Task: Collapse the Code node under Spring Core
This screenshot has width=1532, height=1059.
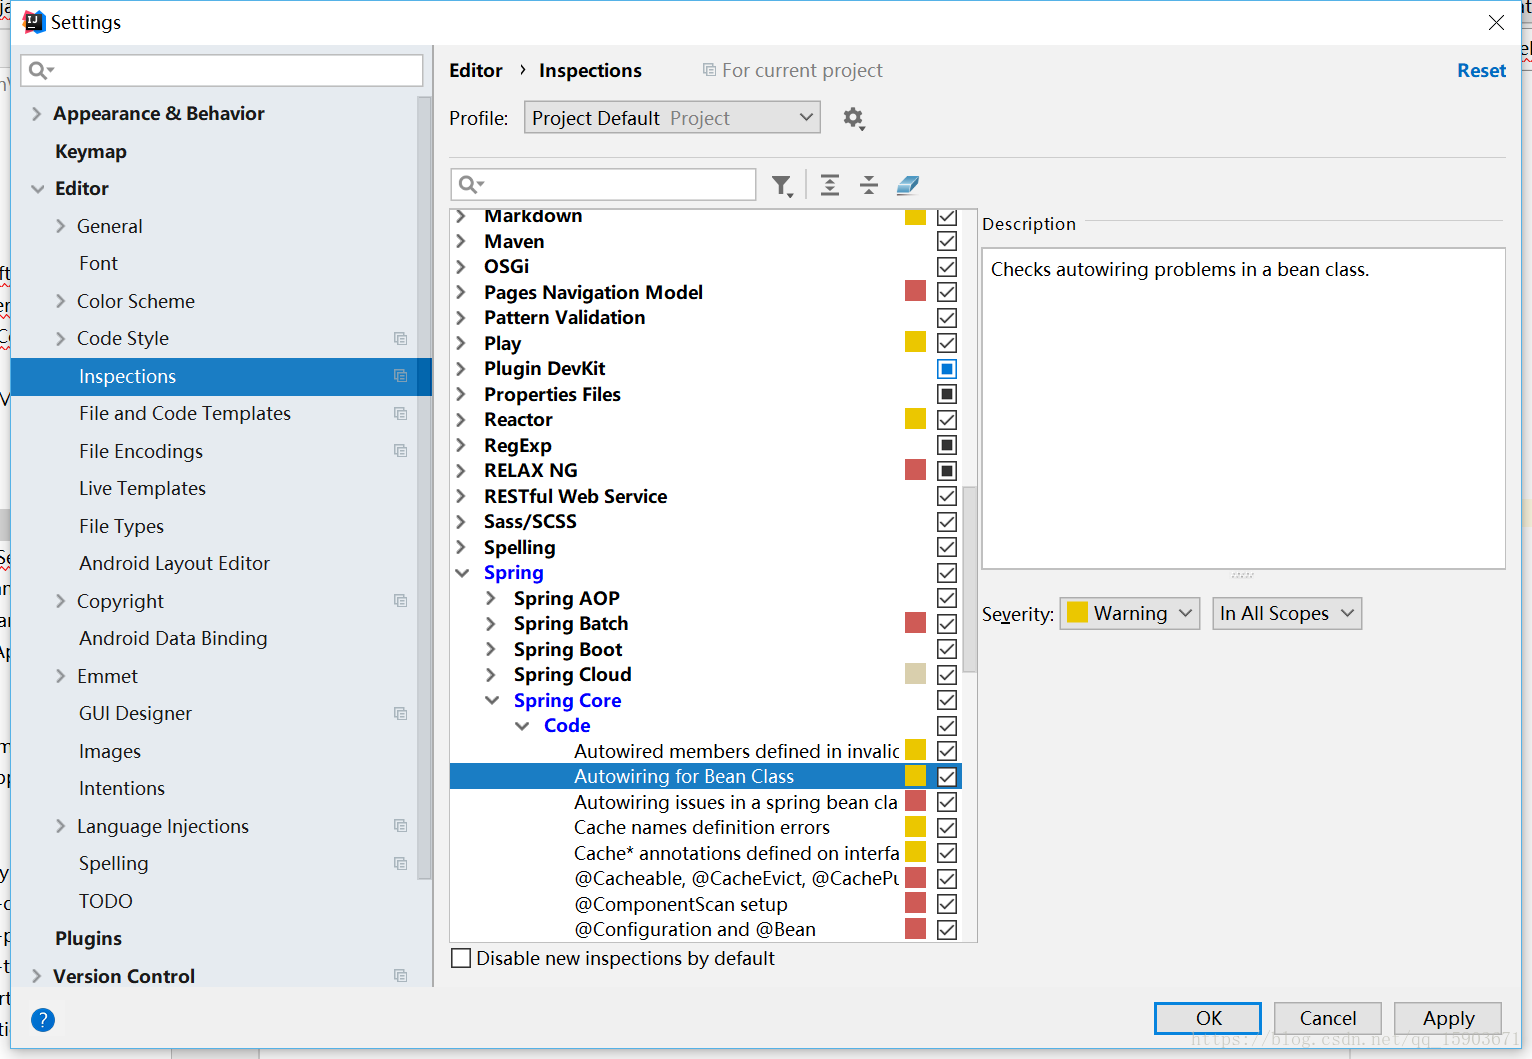Action: click(x=522, y=726)
